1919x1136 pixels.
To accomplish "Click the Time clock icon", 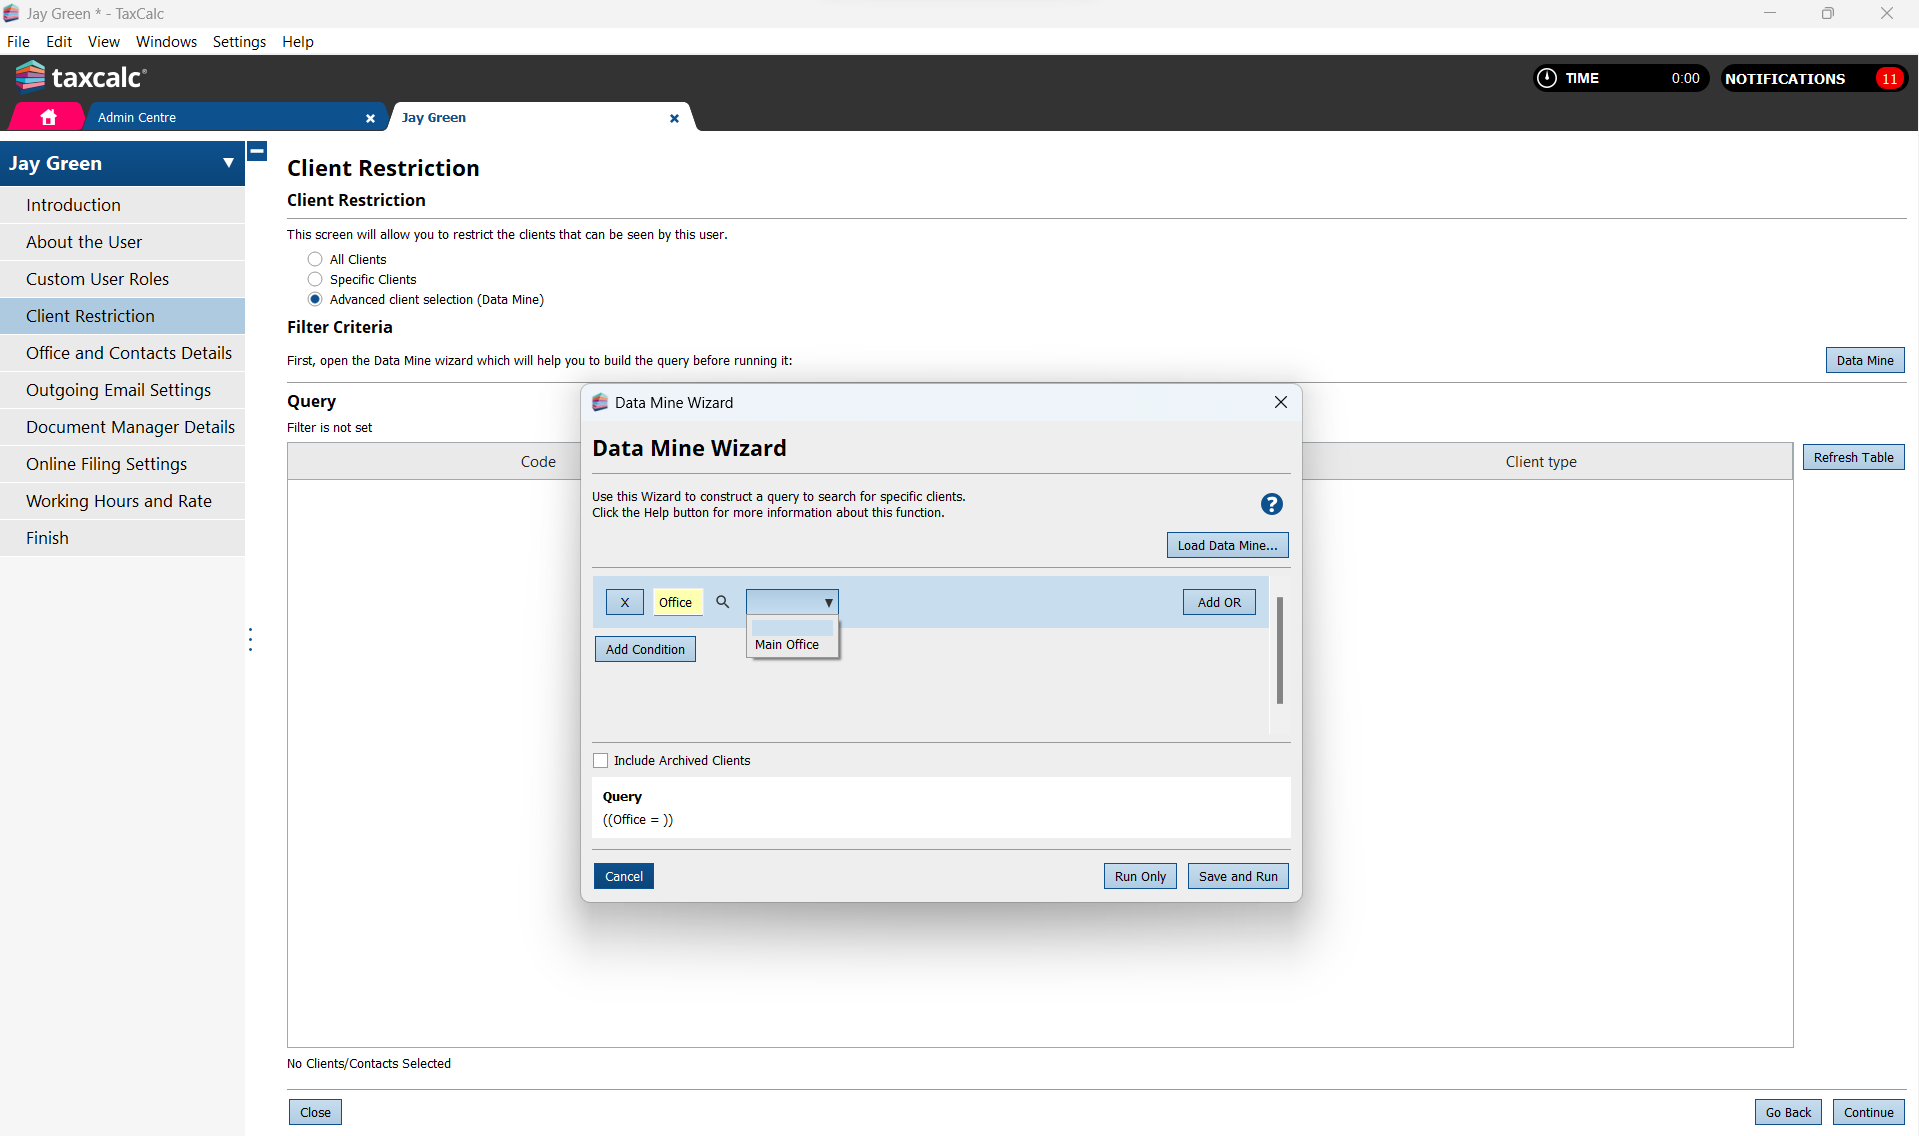I will pyautogui.click(x=1546, y=78).
